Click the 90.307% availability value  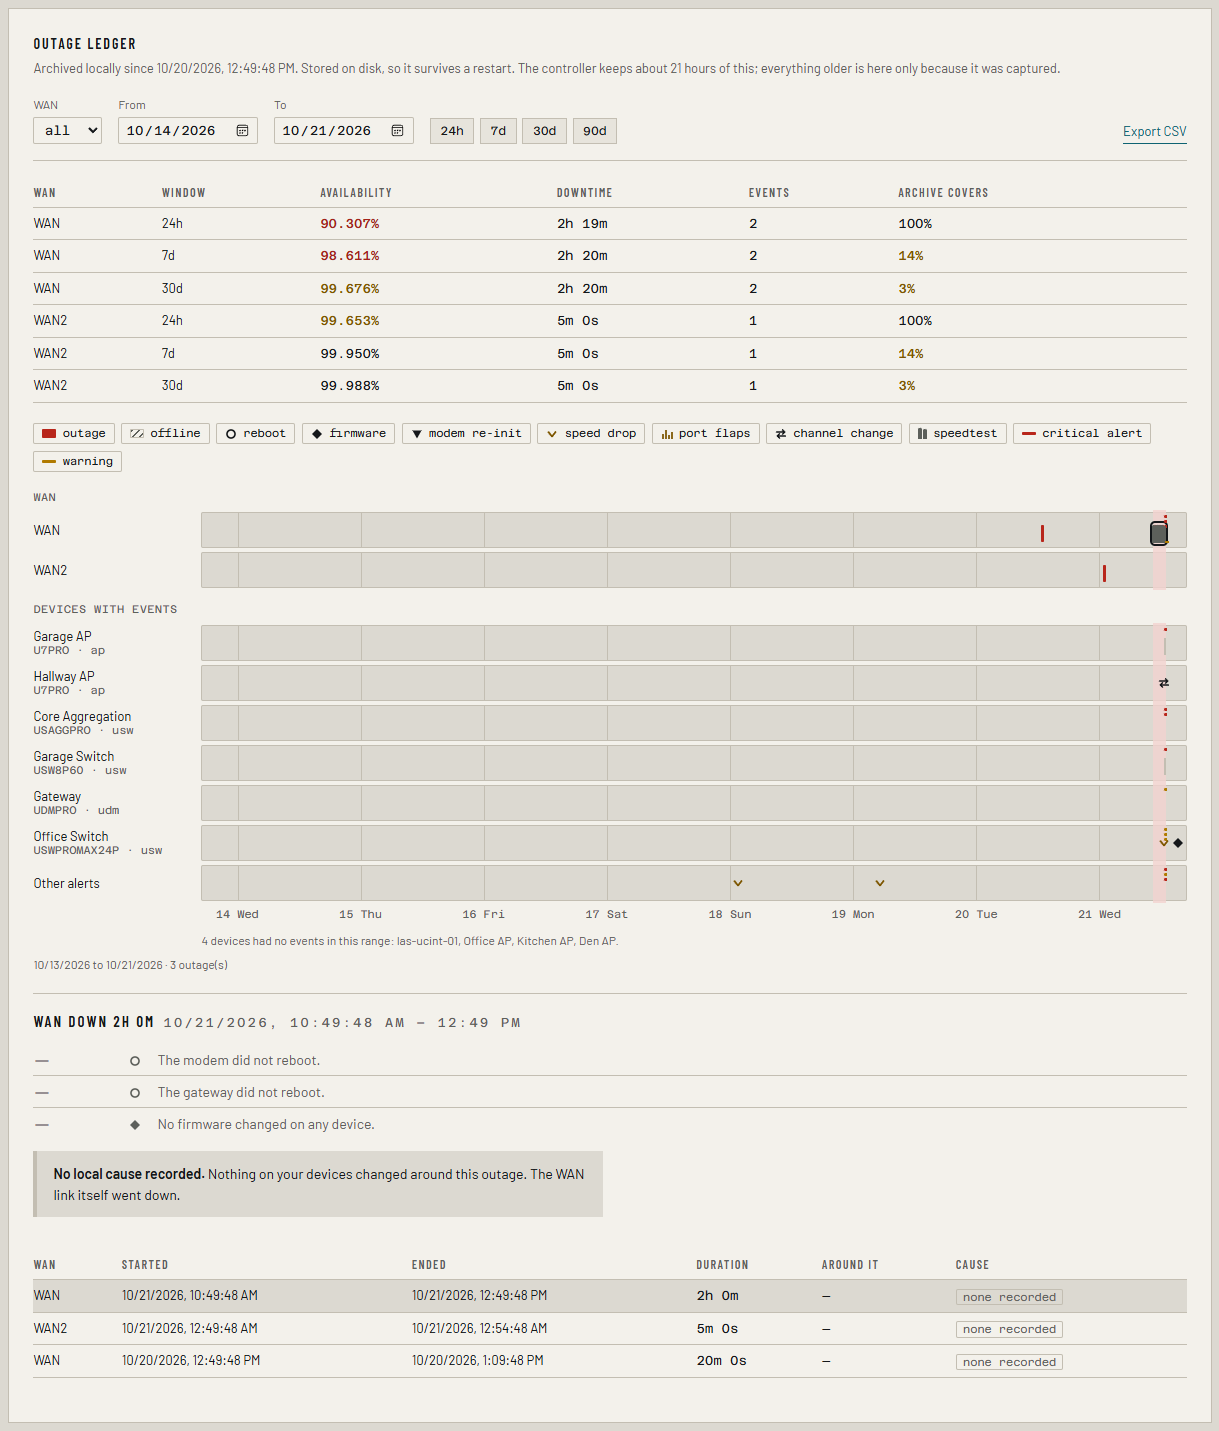pos(350,224)
